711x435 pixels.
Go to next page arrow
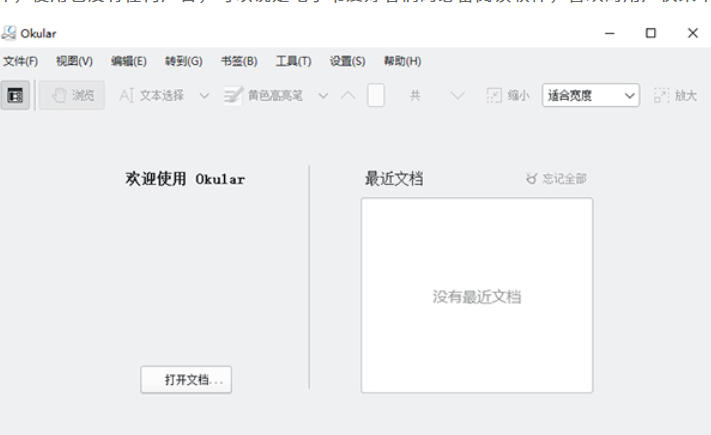point(457,96)
